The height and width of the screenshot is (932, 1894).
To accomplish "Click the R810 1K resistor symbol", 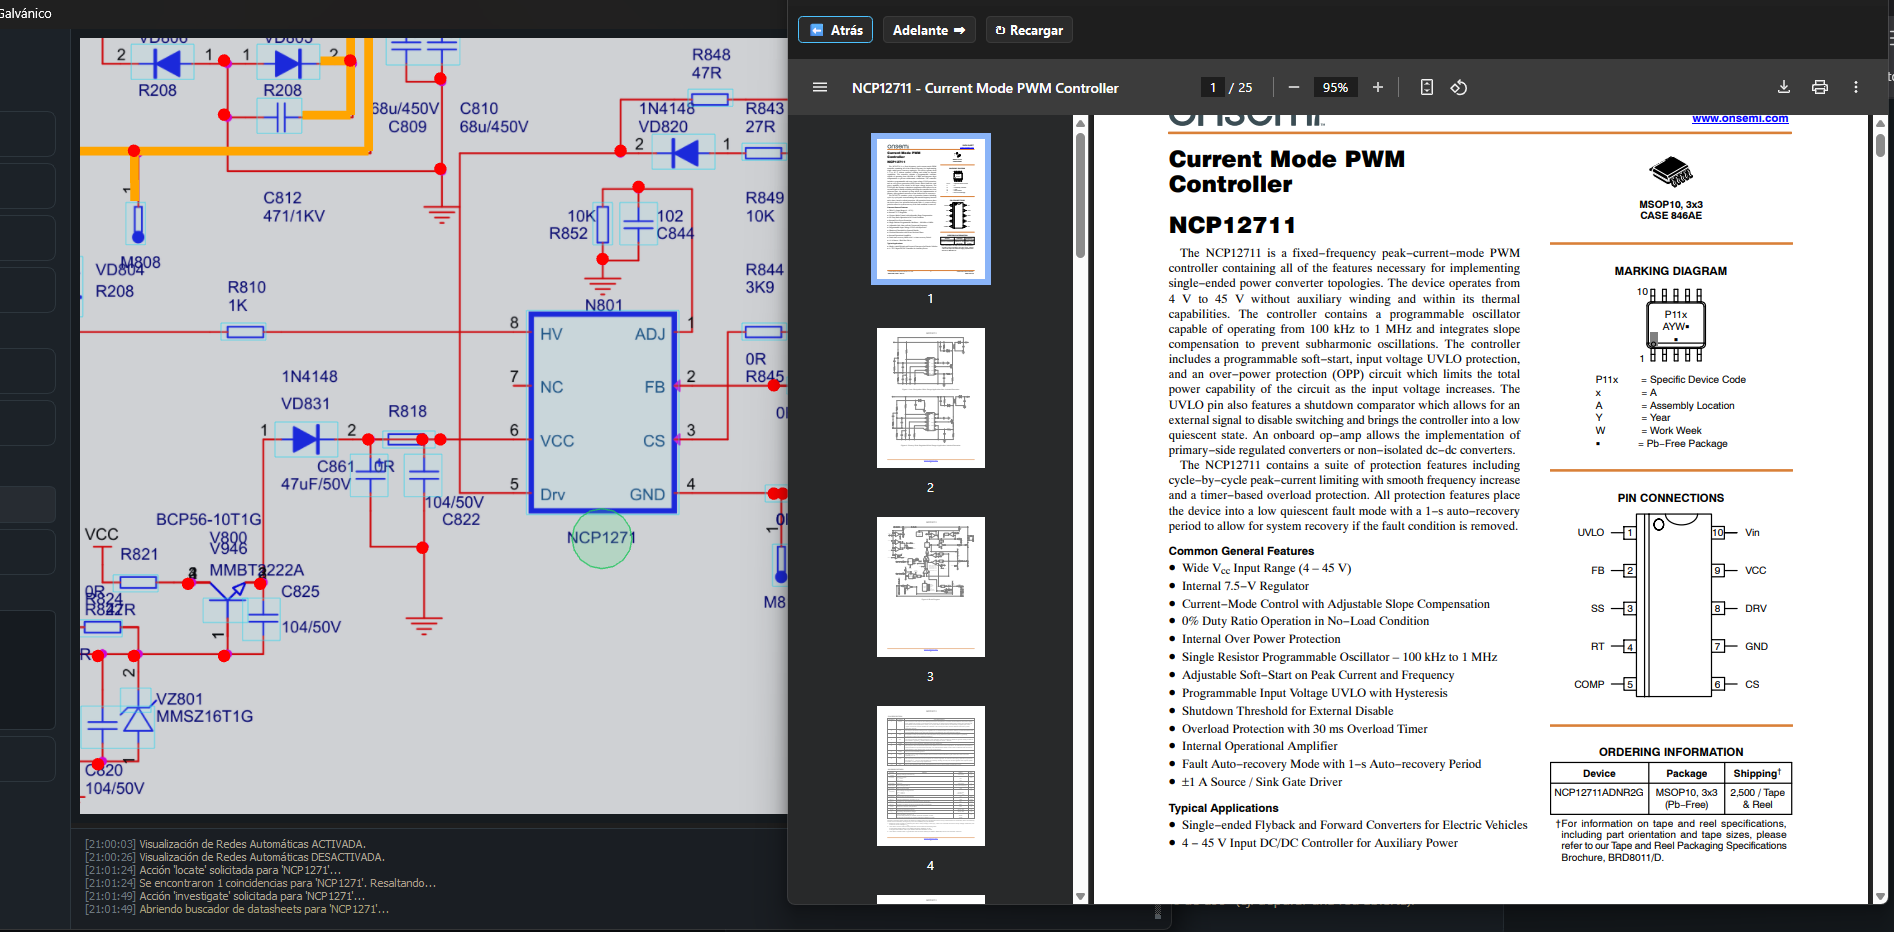I will (x=245, y=332).
